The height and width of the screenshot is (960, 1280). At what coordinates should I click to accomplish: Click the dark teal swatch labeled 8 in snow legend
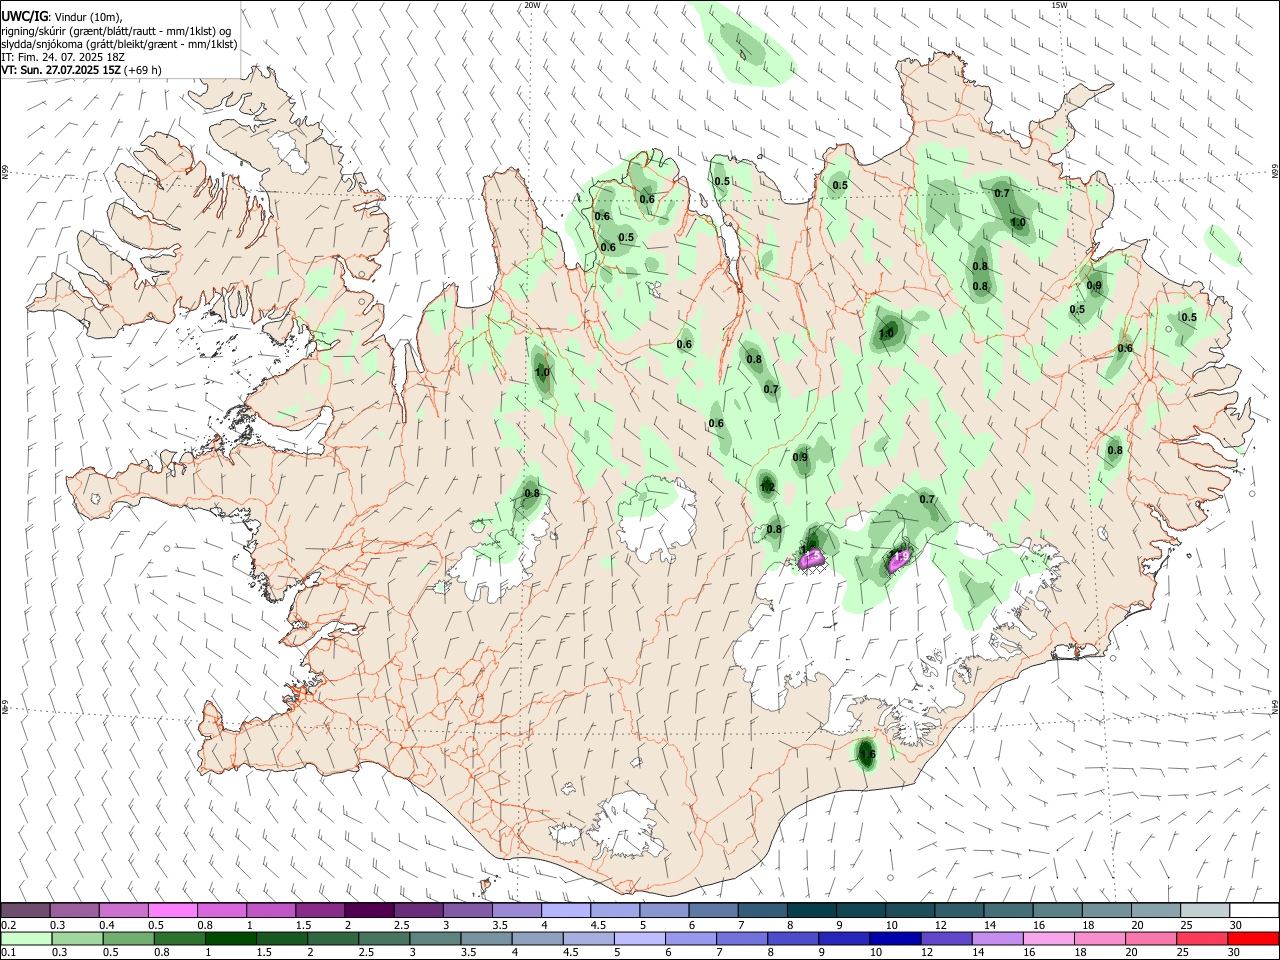pos(812,910)
